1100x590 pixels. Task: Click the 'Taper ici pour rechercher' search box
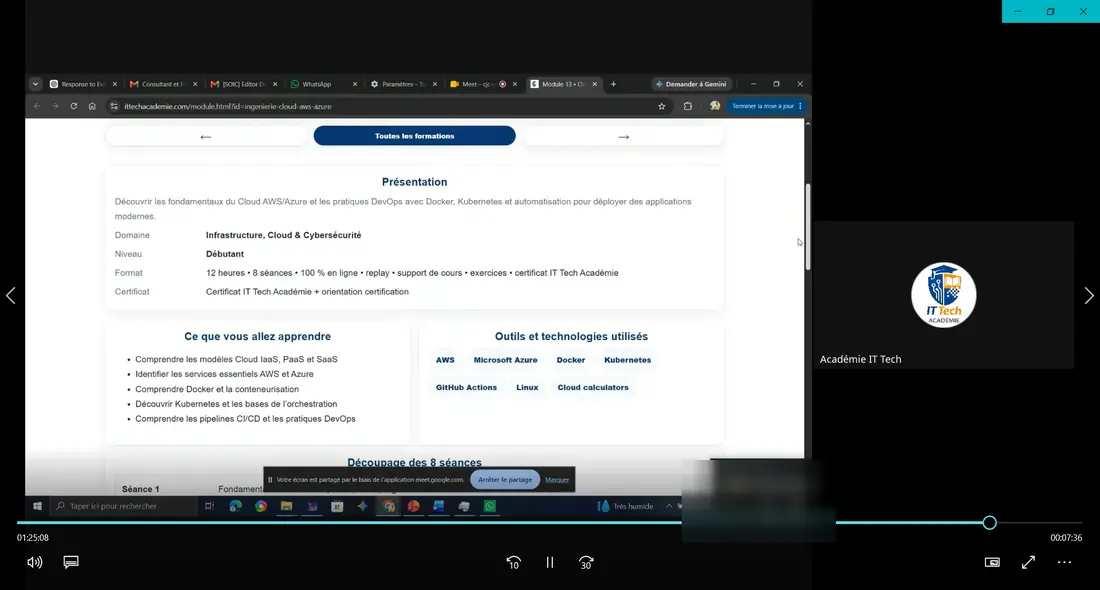[x=123, y=506]
